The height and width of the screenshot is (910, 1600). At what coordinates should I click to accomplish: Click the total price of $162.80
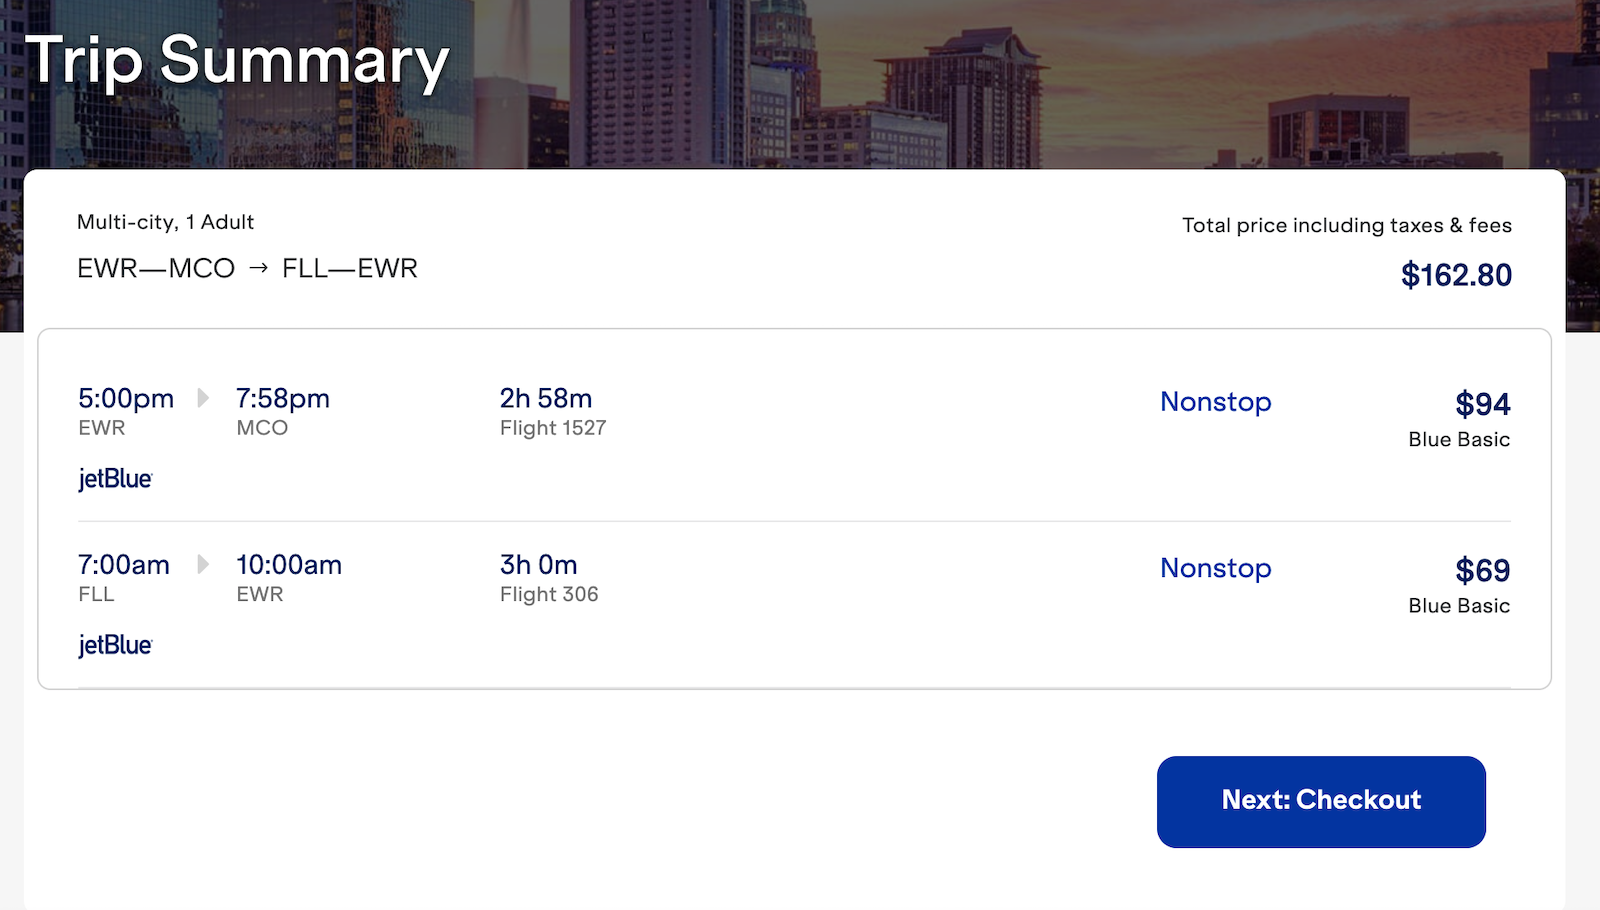coord(1457,274)
